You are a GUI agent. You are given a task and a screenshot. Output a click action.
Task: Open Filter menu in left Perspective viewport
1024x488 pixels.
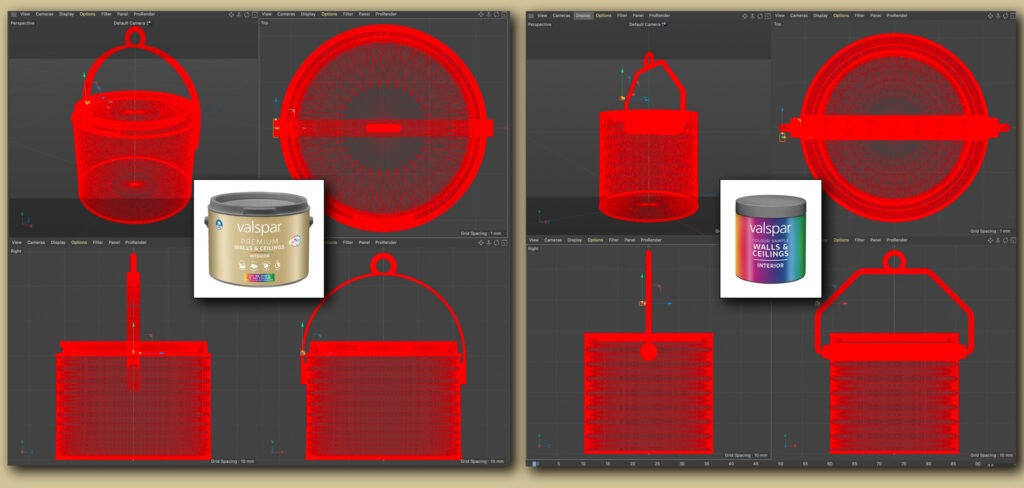106,14
